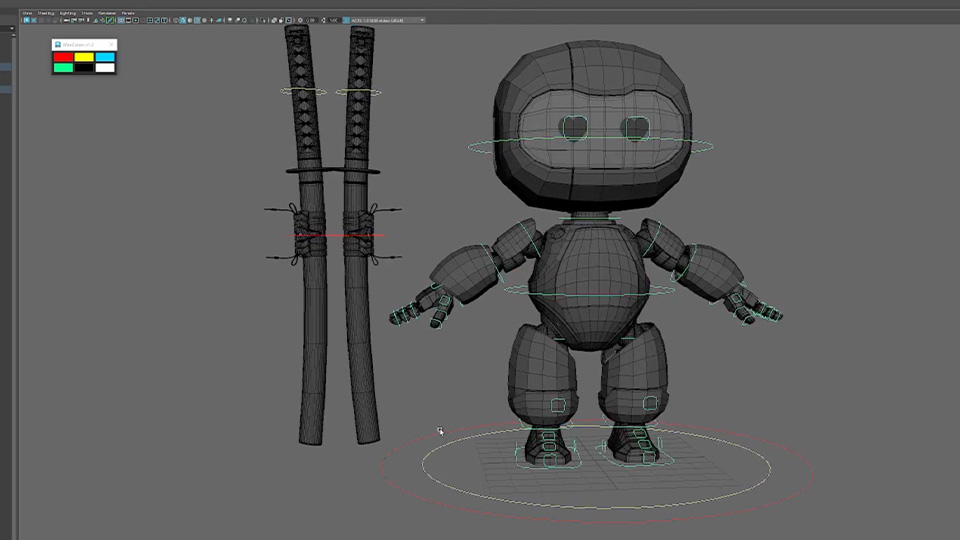Pick the cyan swatch in WireColors
Image resolution: width=960 pixels, height=540 pixels.
coord(105,57)
